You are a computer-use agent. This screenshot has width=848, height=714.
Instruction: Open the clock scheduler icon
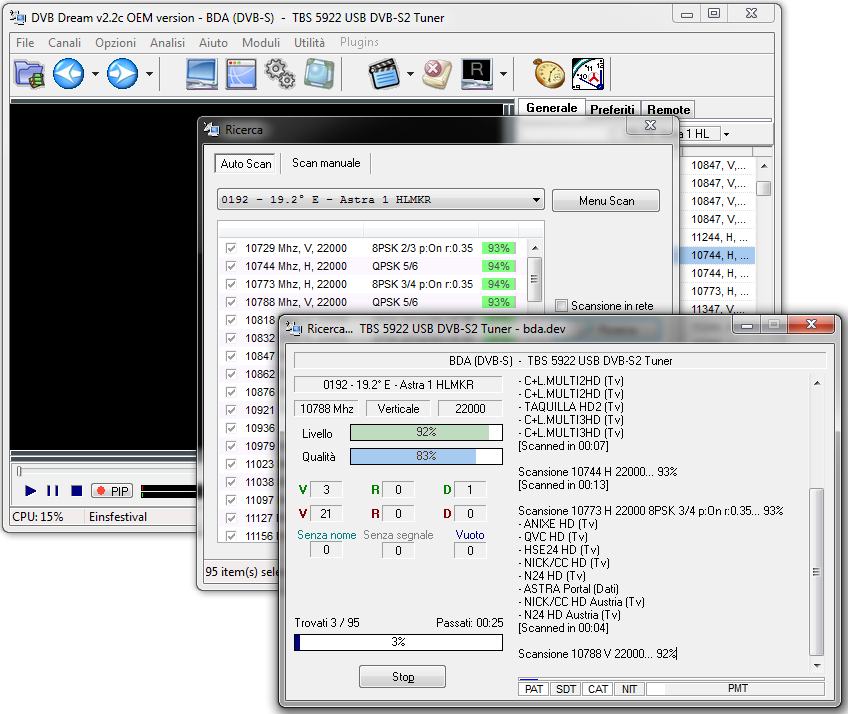pos(588,74)
